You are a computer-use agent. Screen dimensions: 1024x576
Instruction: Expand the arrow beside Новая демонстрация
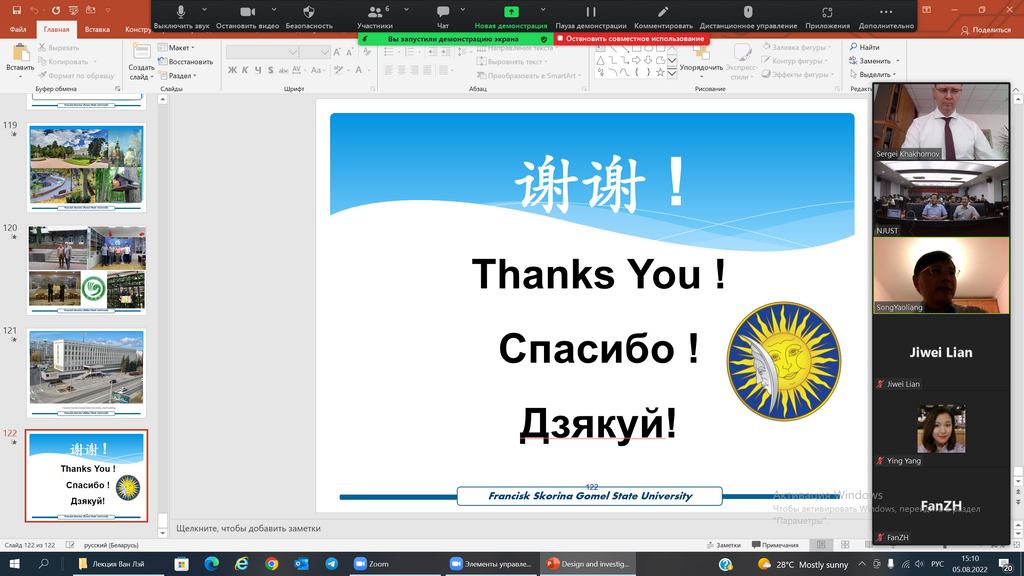click(543, 10)
